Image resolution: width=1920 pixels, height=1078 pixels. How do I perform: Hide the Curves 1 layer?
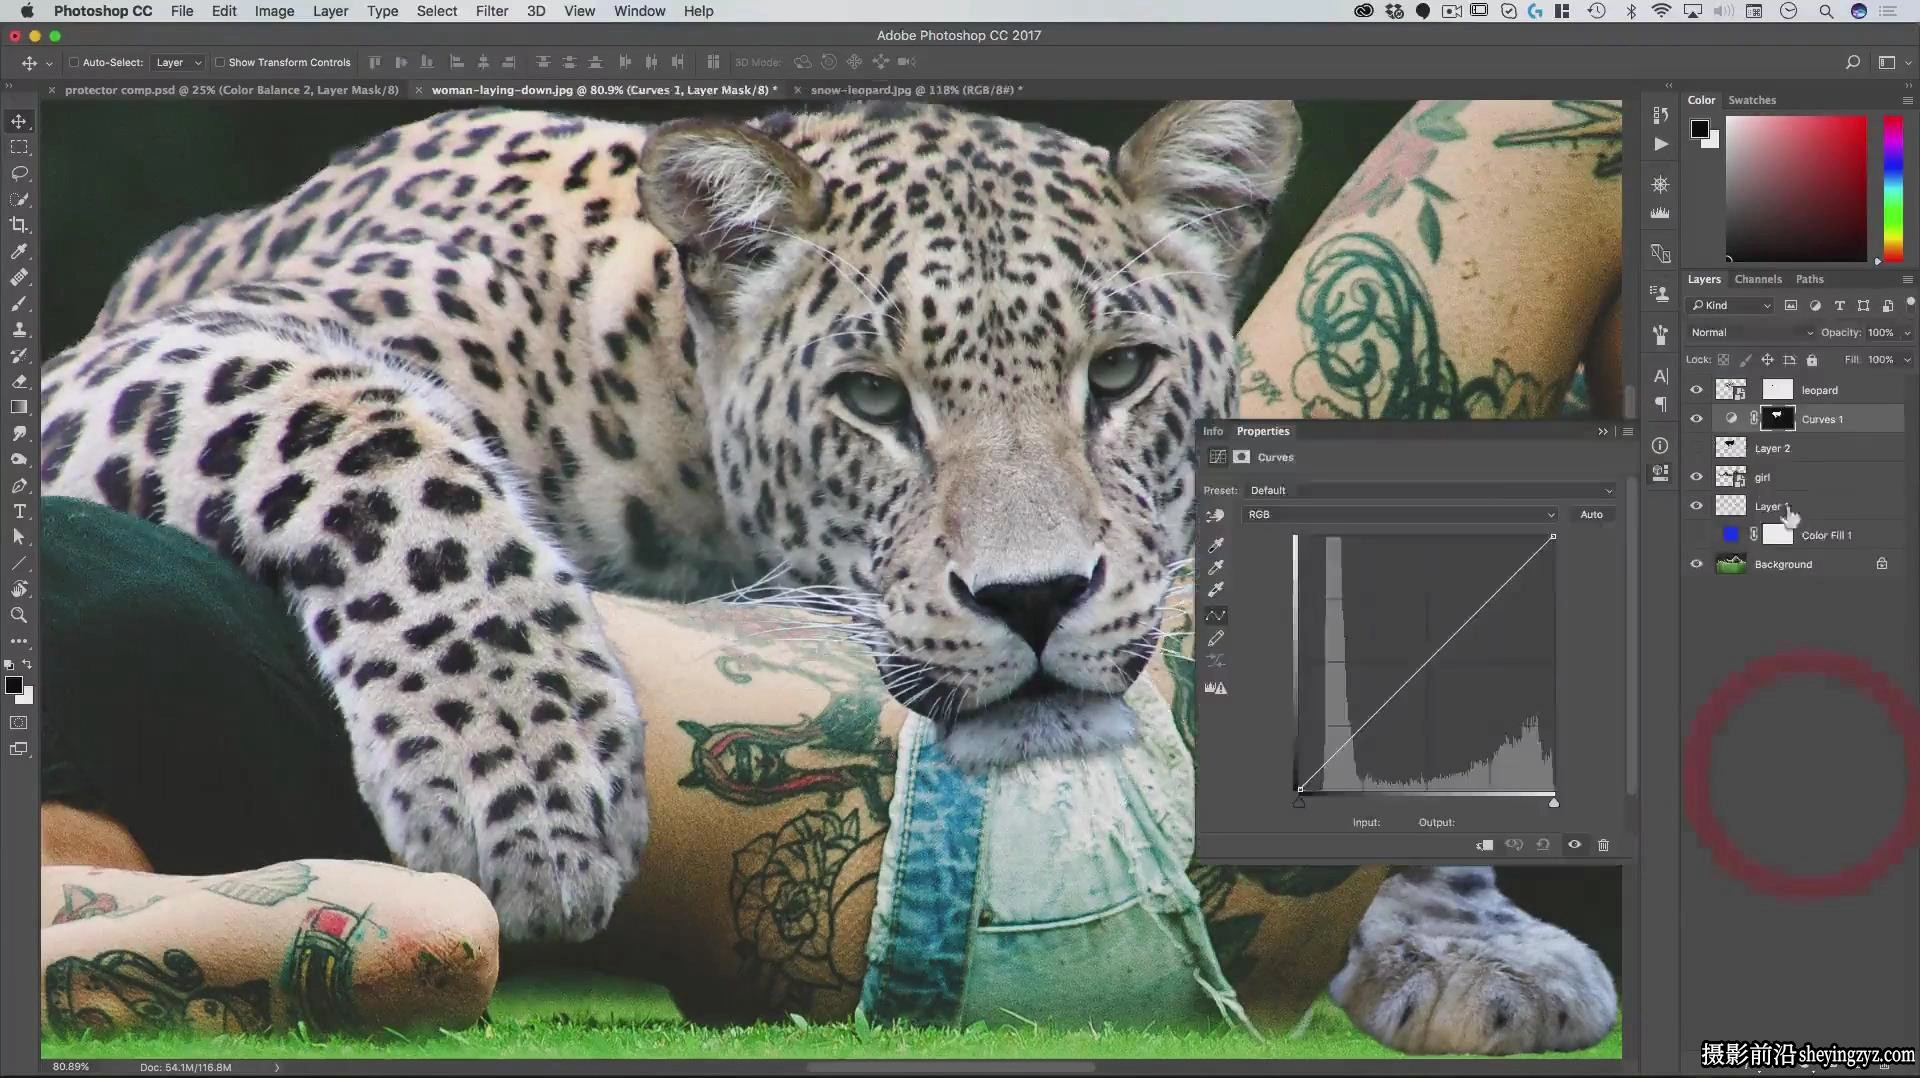[1696, 419]
